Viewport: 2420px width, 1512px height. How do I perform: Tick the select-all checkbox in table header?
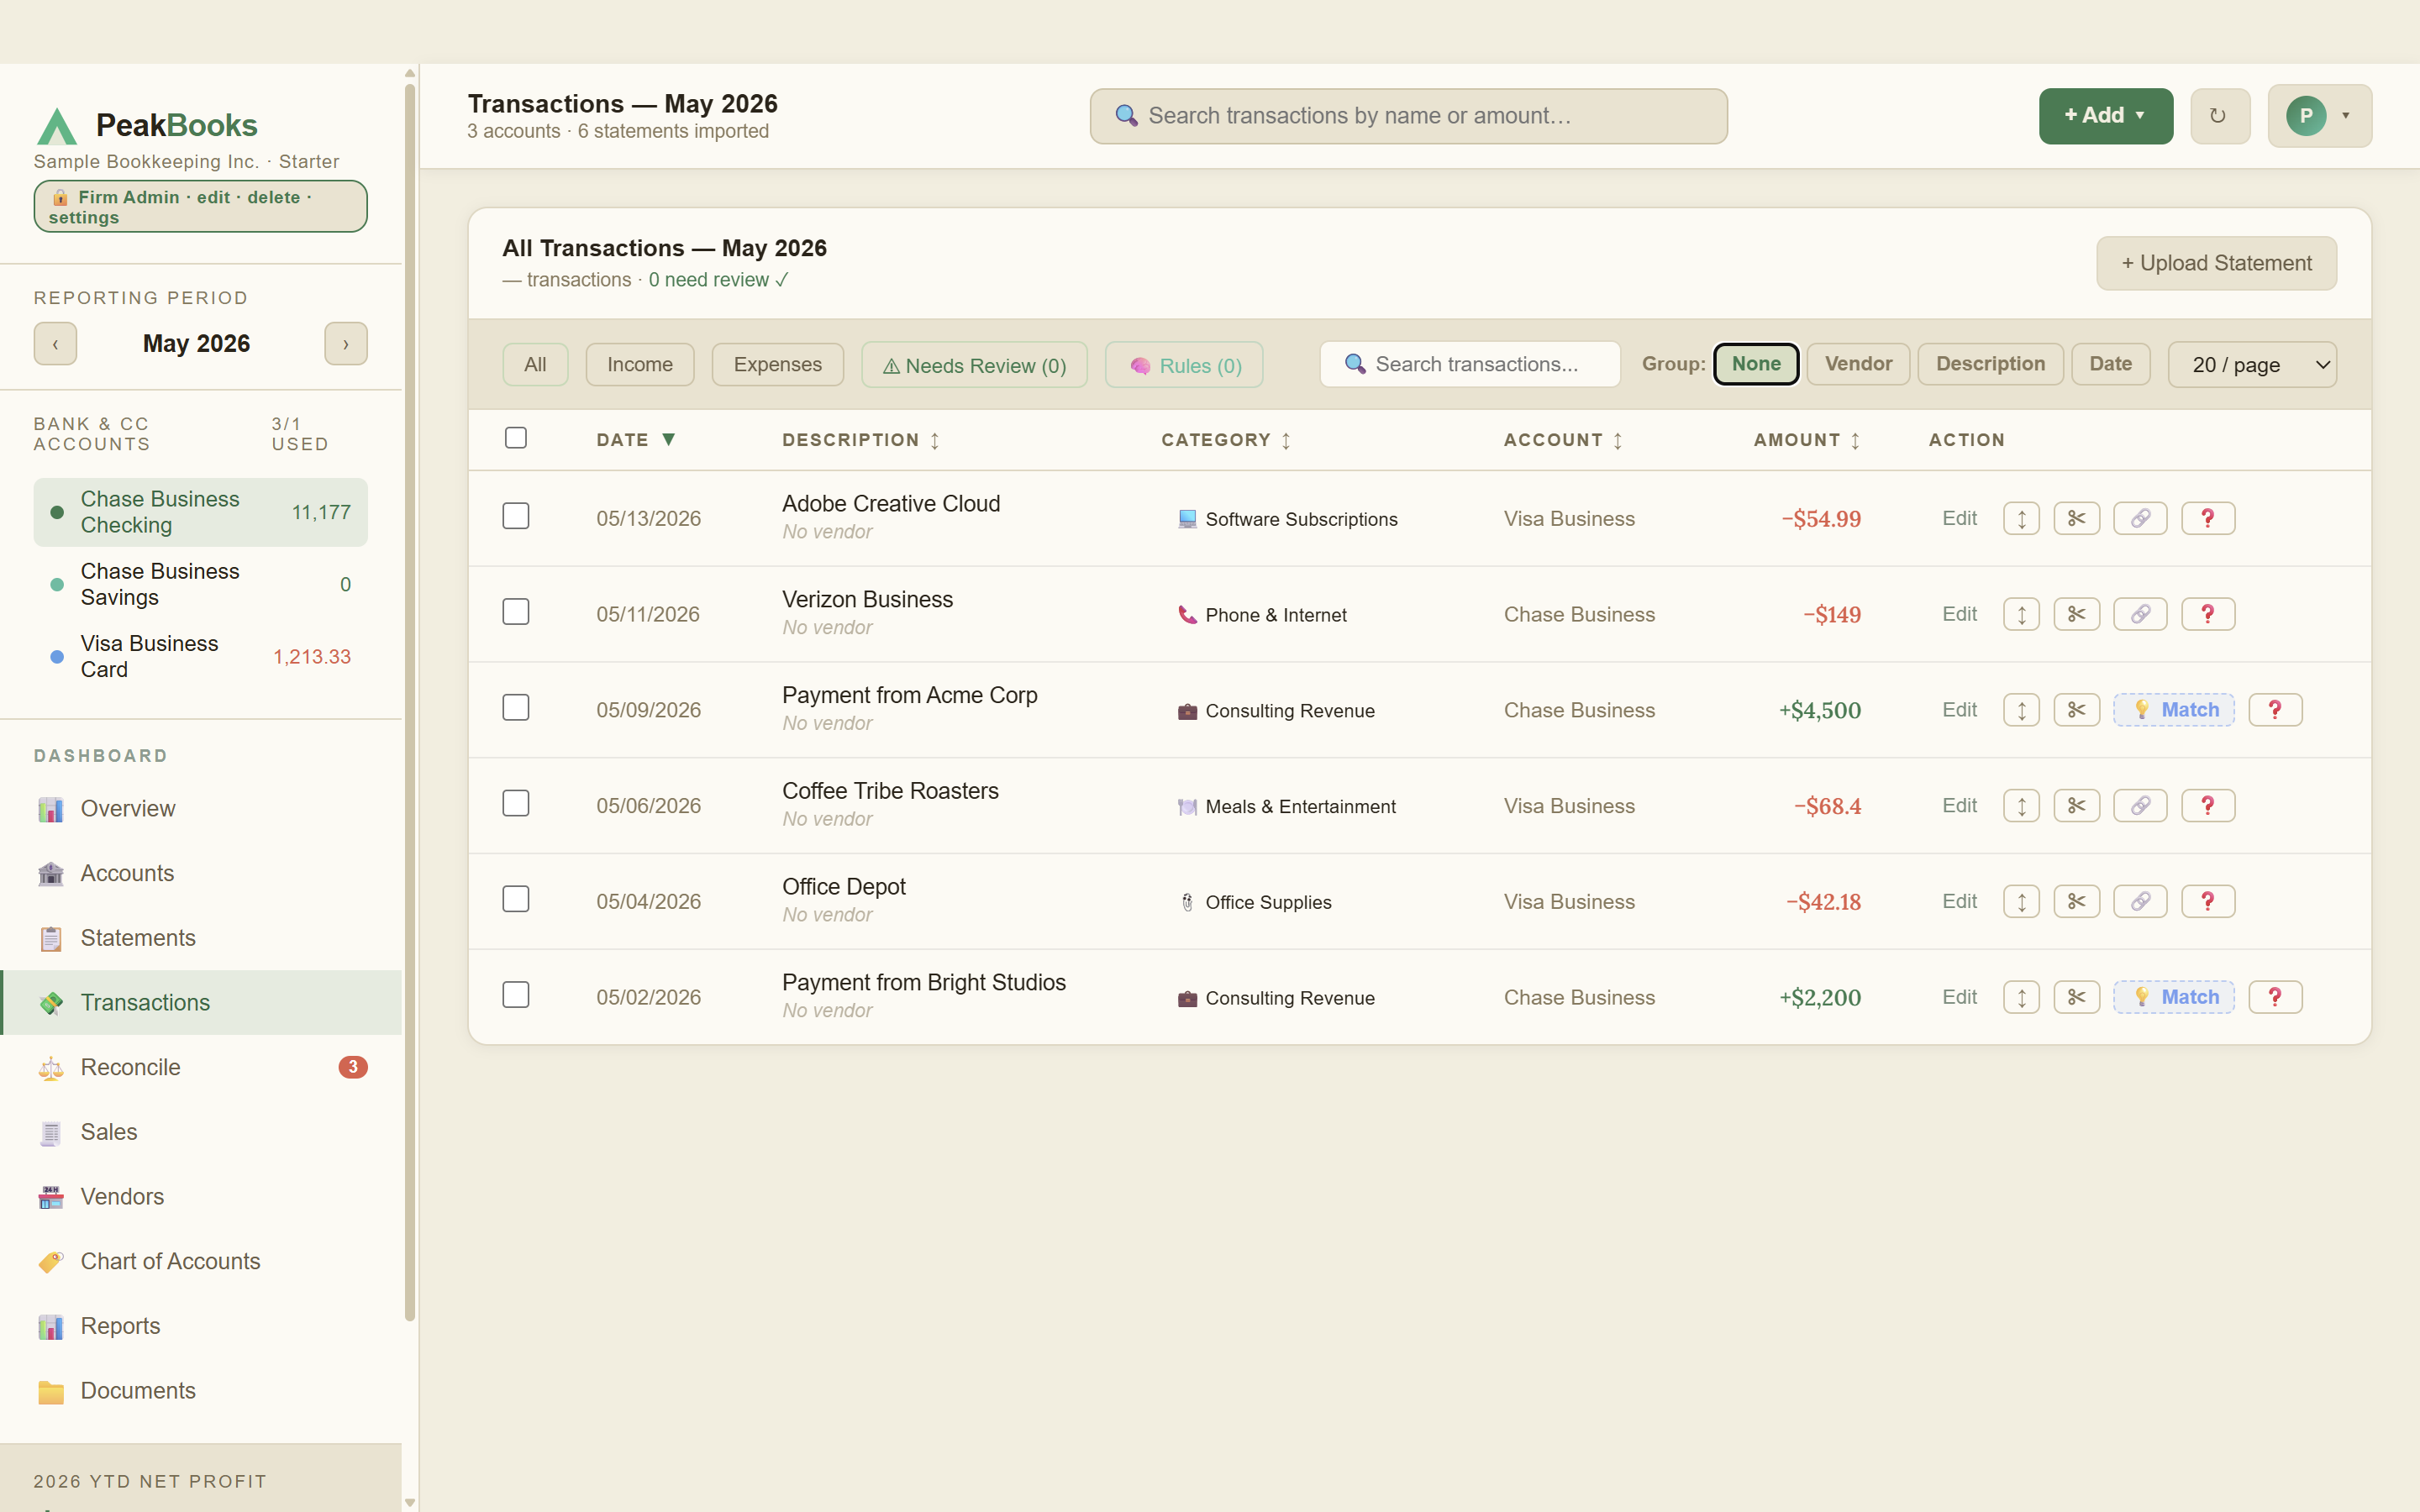click(x=516, y=438)
